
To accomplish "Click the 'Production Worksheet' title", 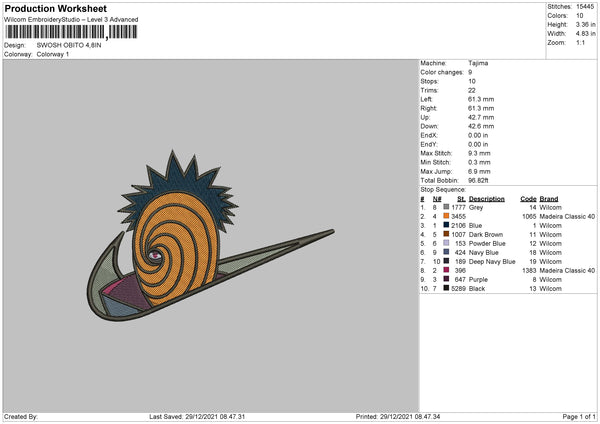I will click(x=55, y=8).
